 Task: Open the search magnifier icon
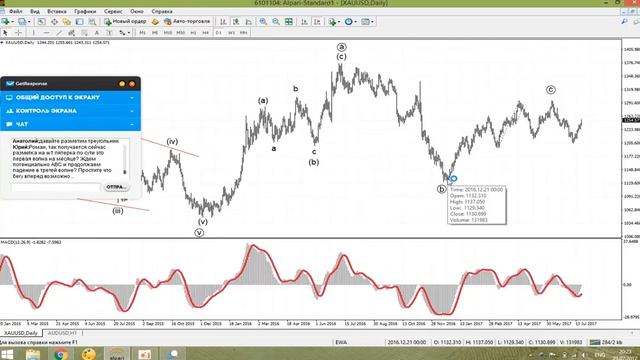click(x=624, y=22)
